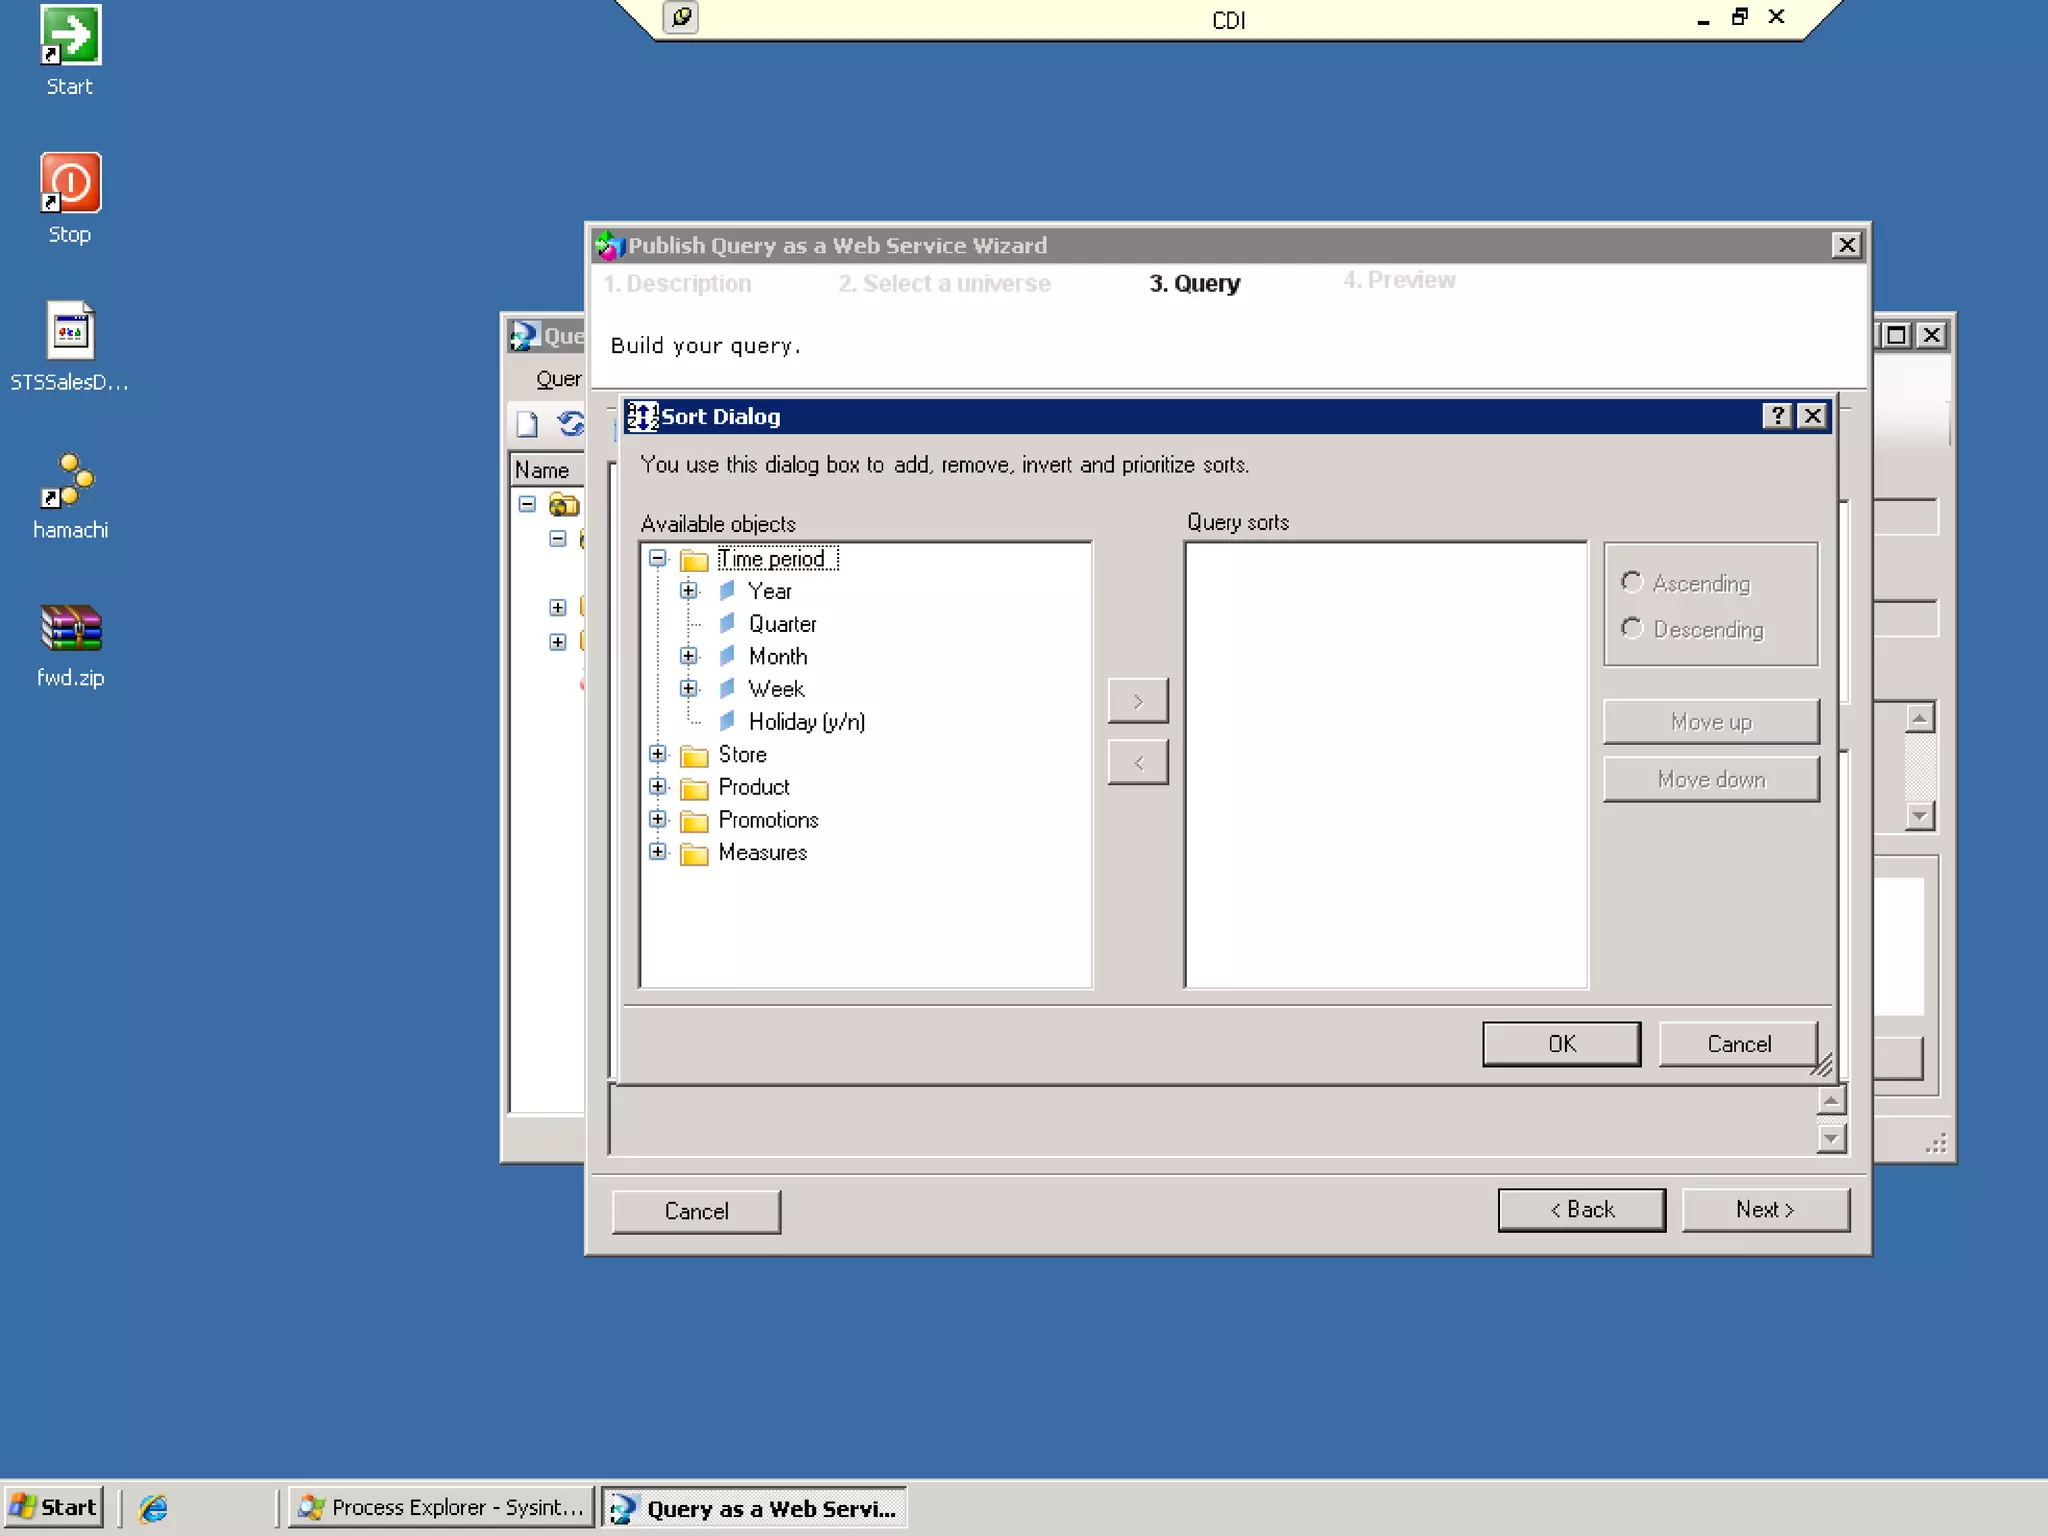Select the Year dimension object icon
Screen dimensions: 2048x1536
click(728, 591)
